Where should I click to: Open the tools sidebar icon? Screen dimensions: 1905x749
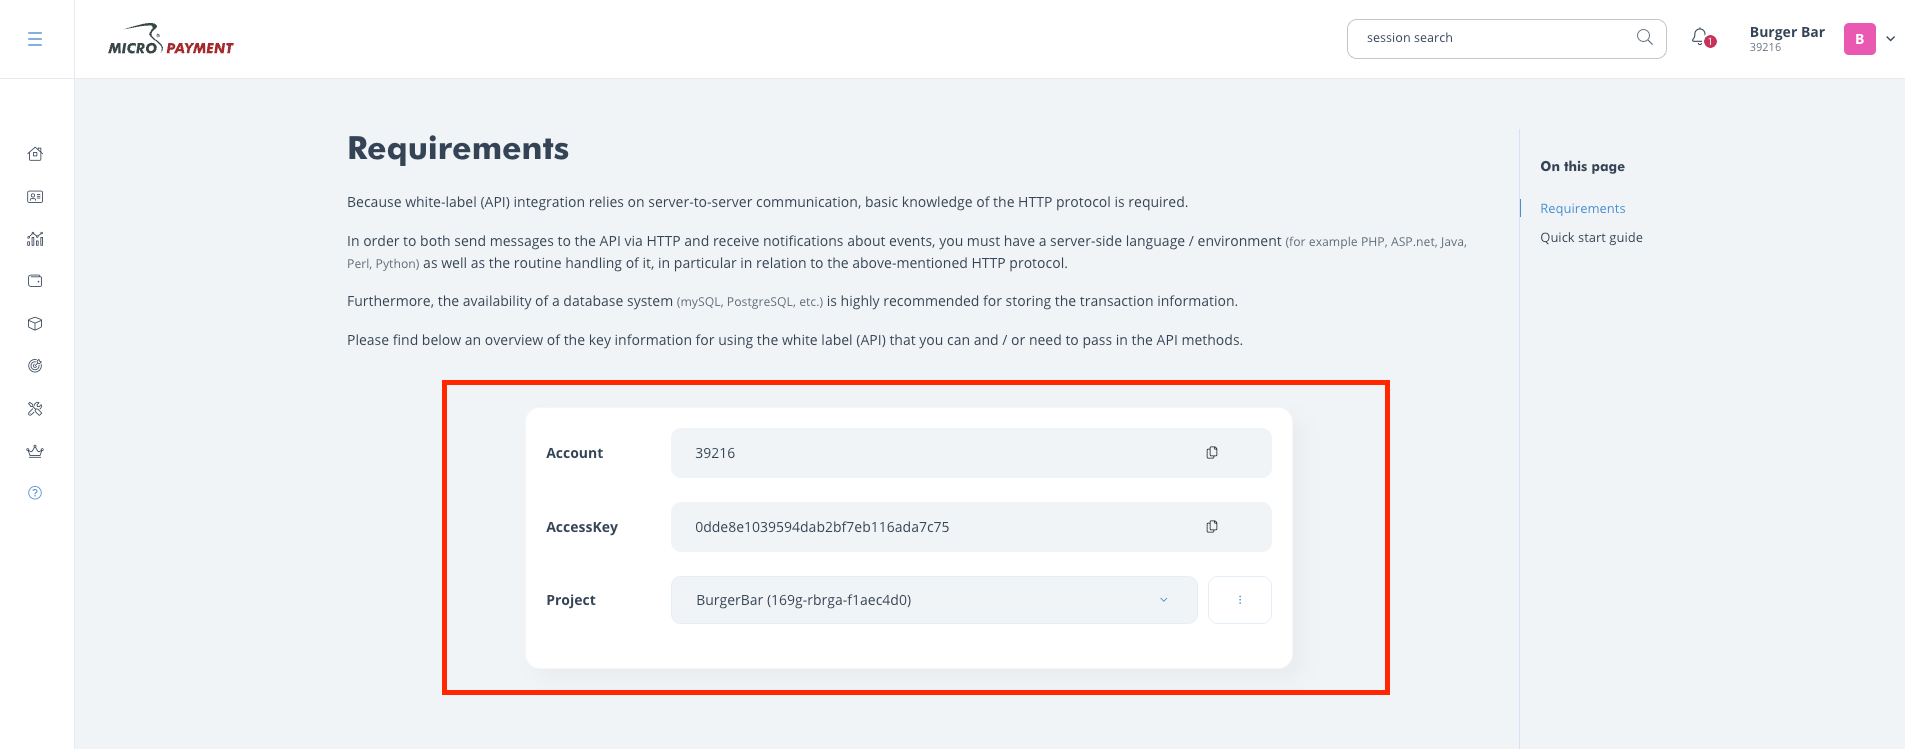tap(35, 409)
